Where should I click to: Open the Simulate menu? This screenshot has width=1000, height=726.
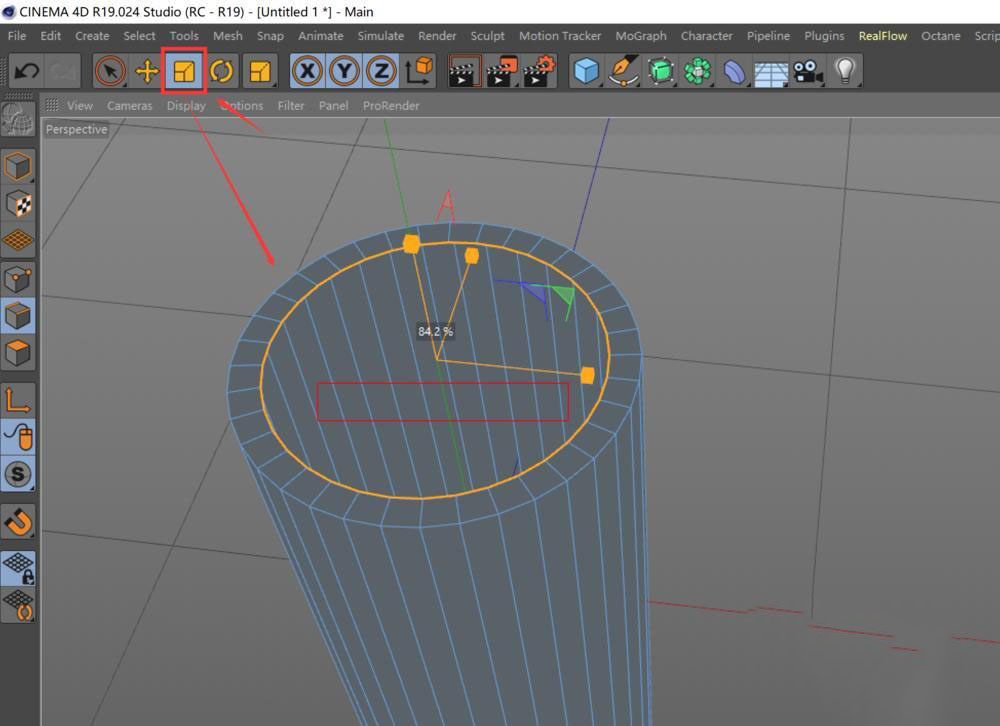[381, 36]
